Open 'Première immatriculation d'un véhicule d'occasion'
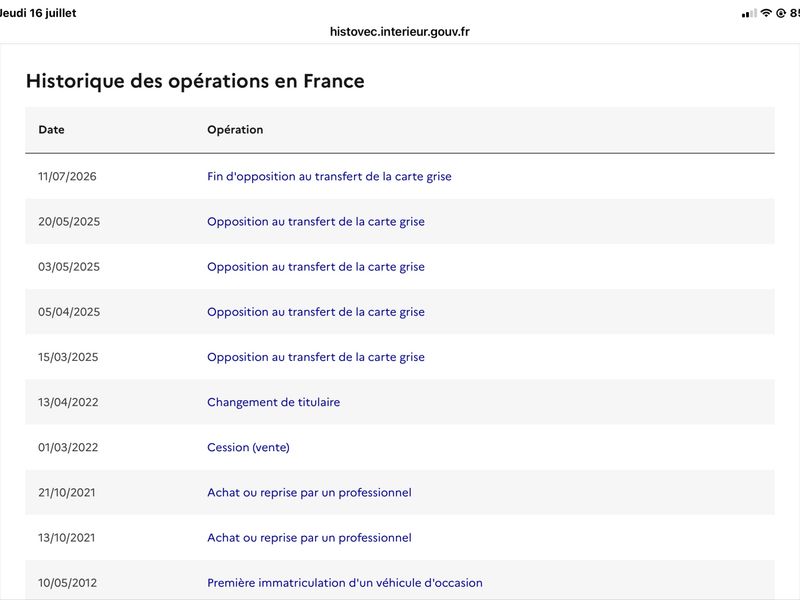Screen dimensions: 800x600 (x=344, y=583)
